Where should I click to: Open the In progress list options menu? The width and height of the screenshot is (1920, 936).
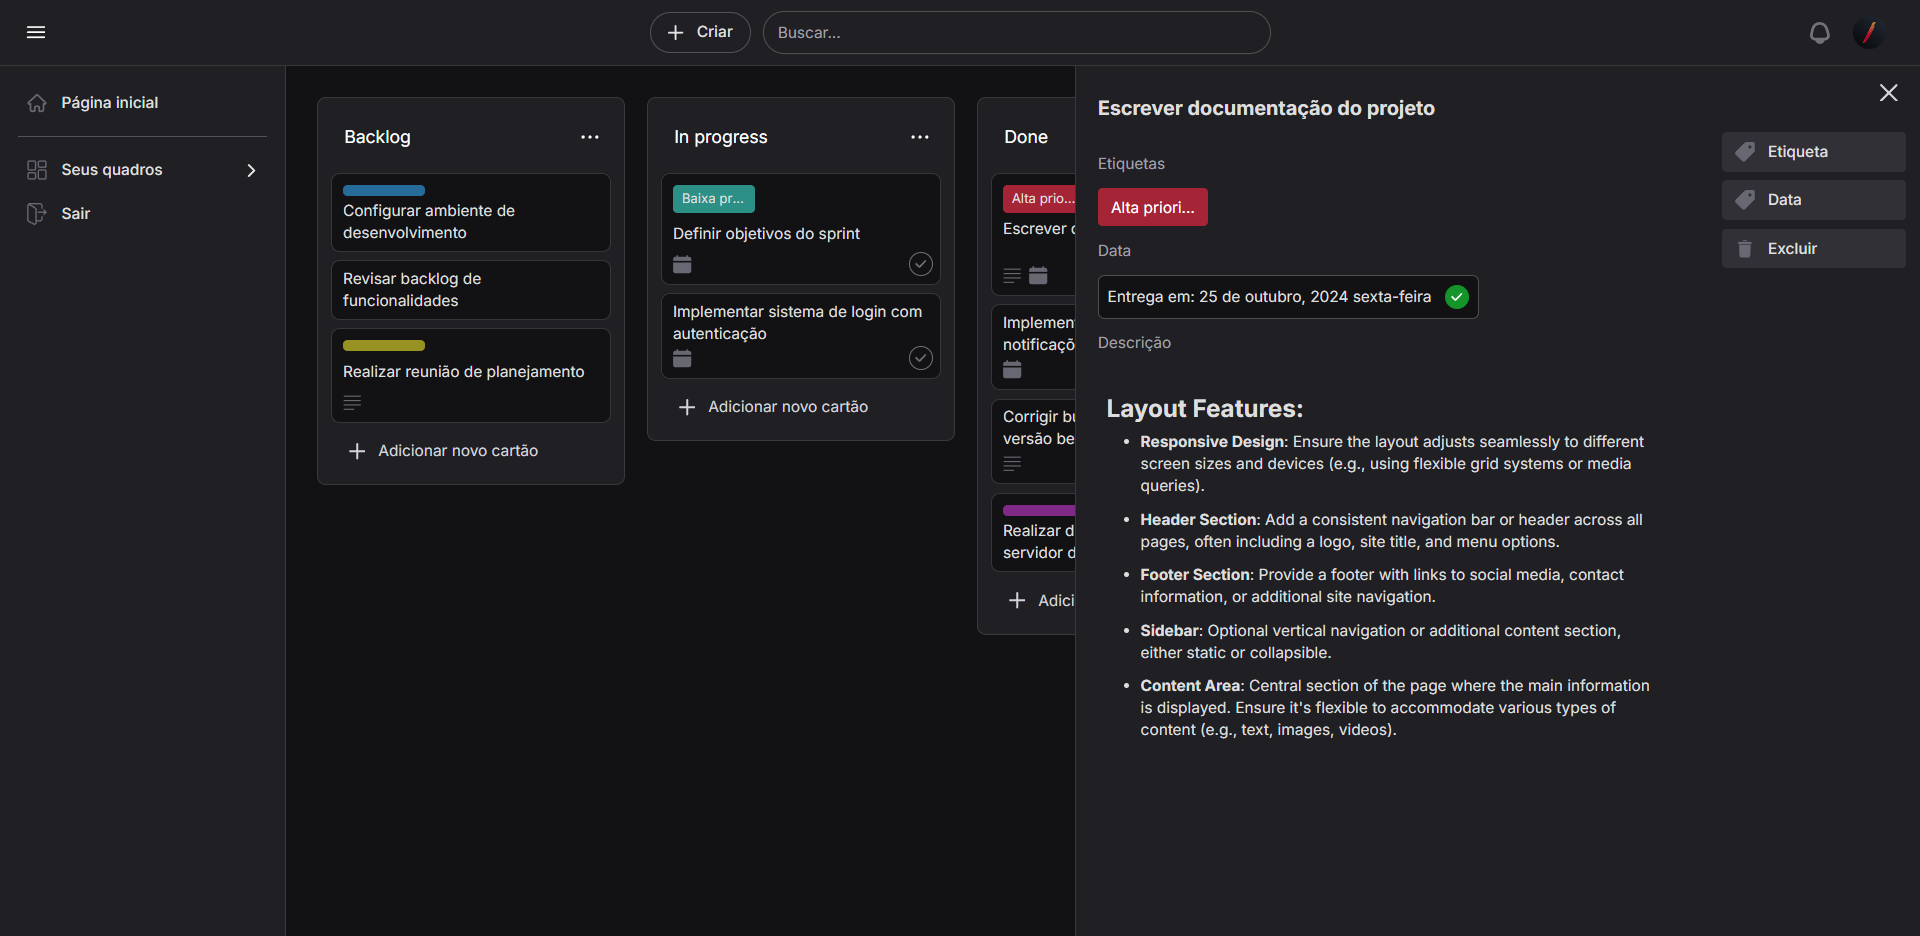[x=920, y=137]
